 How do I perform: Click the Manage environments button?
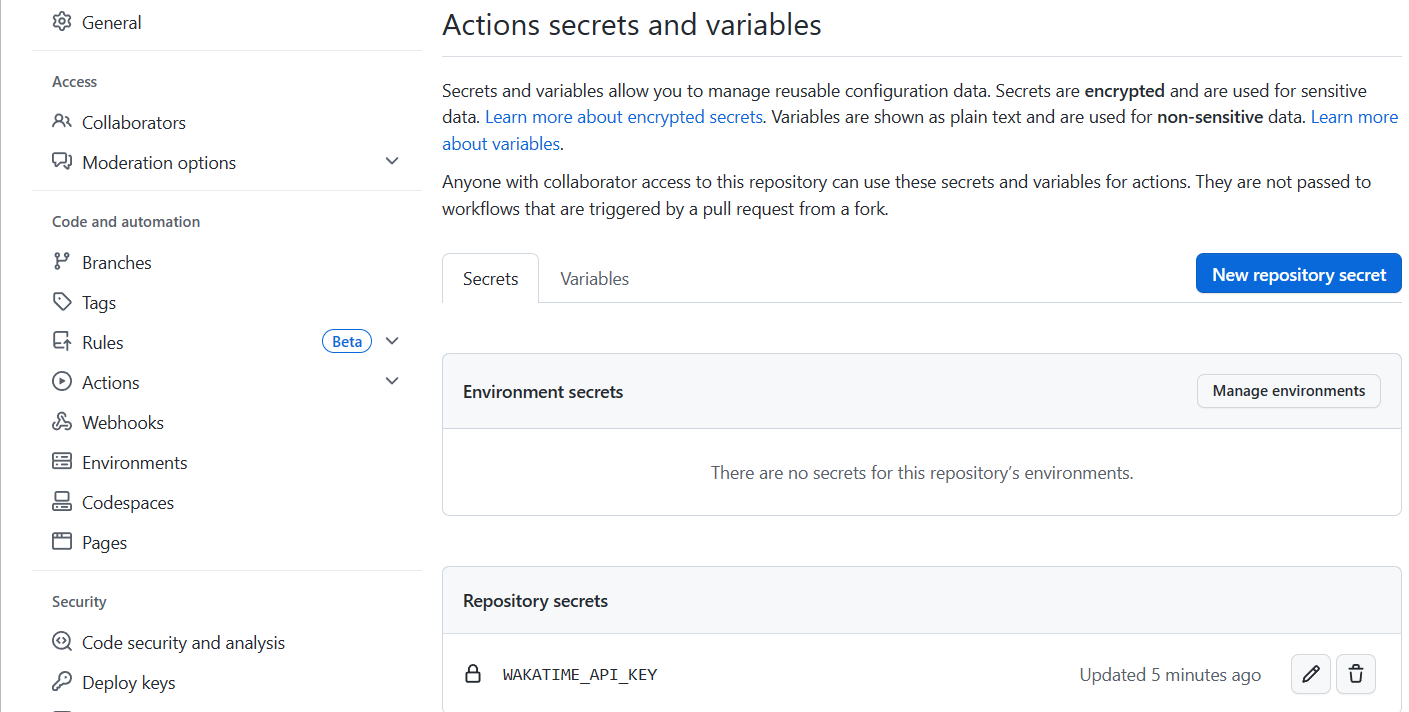1288,391
